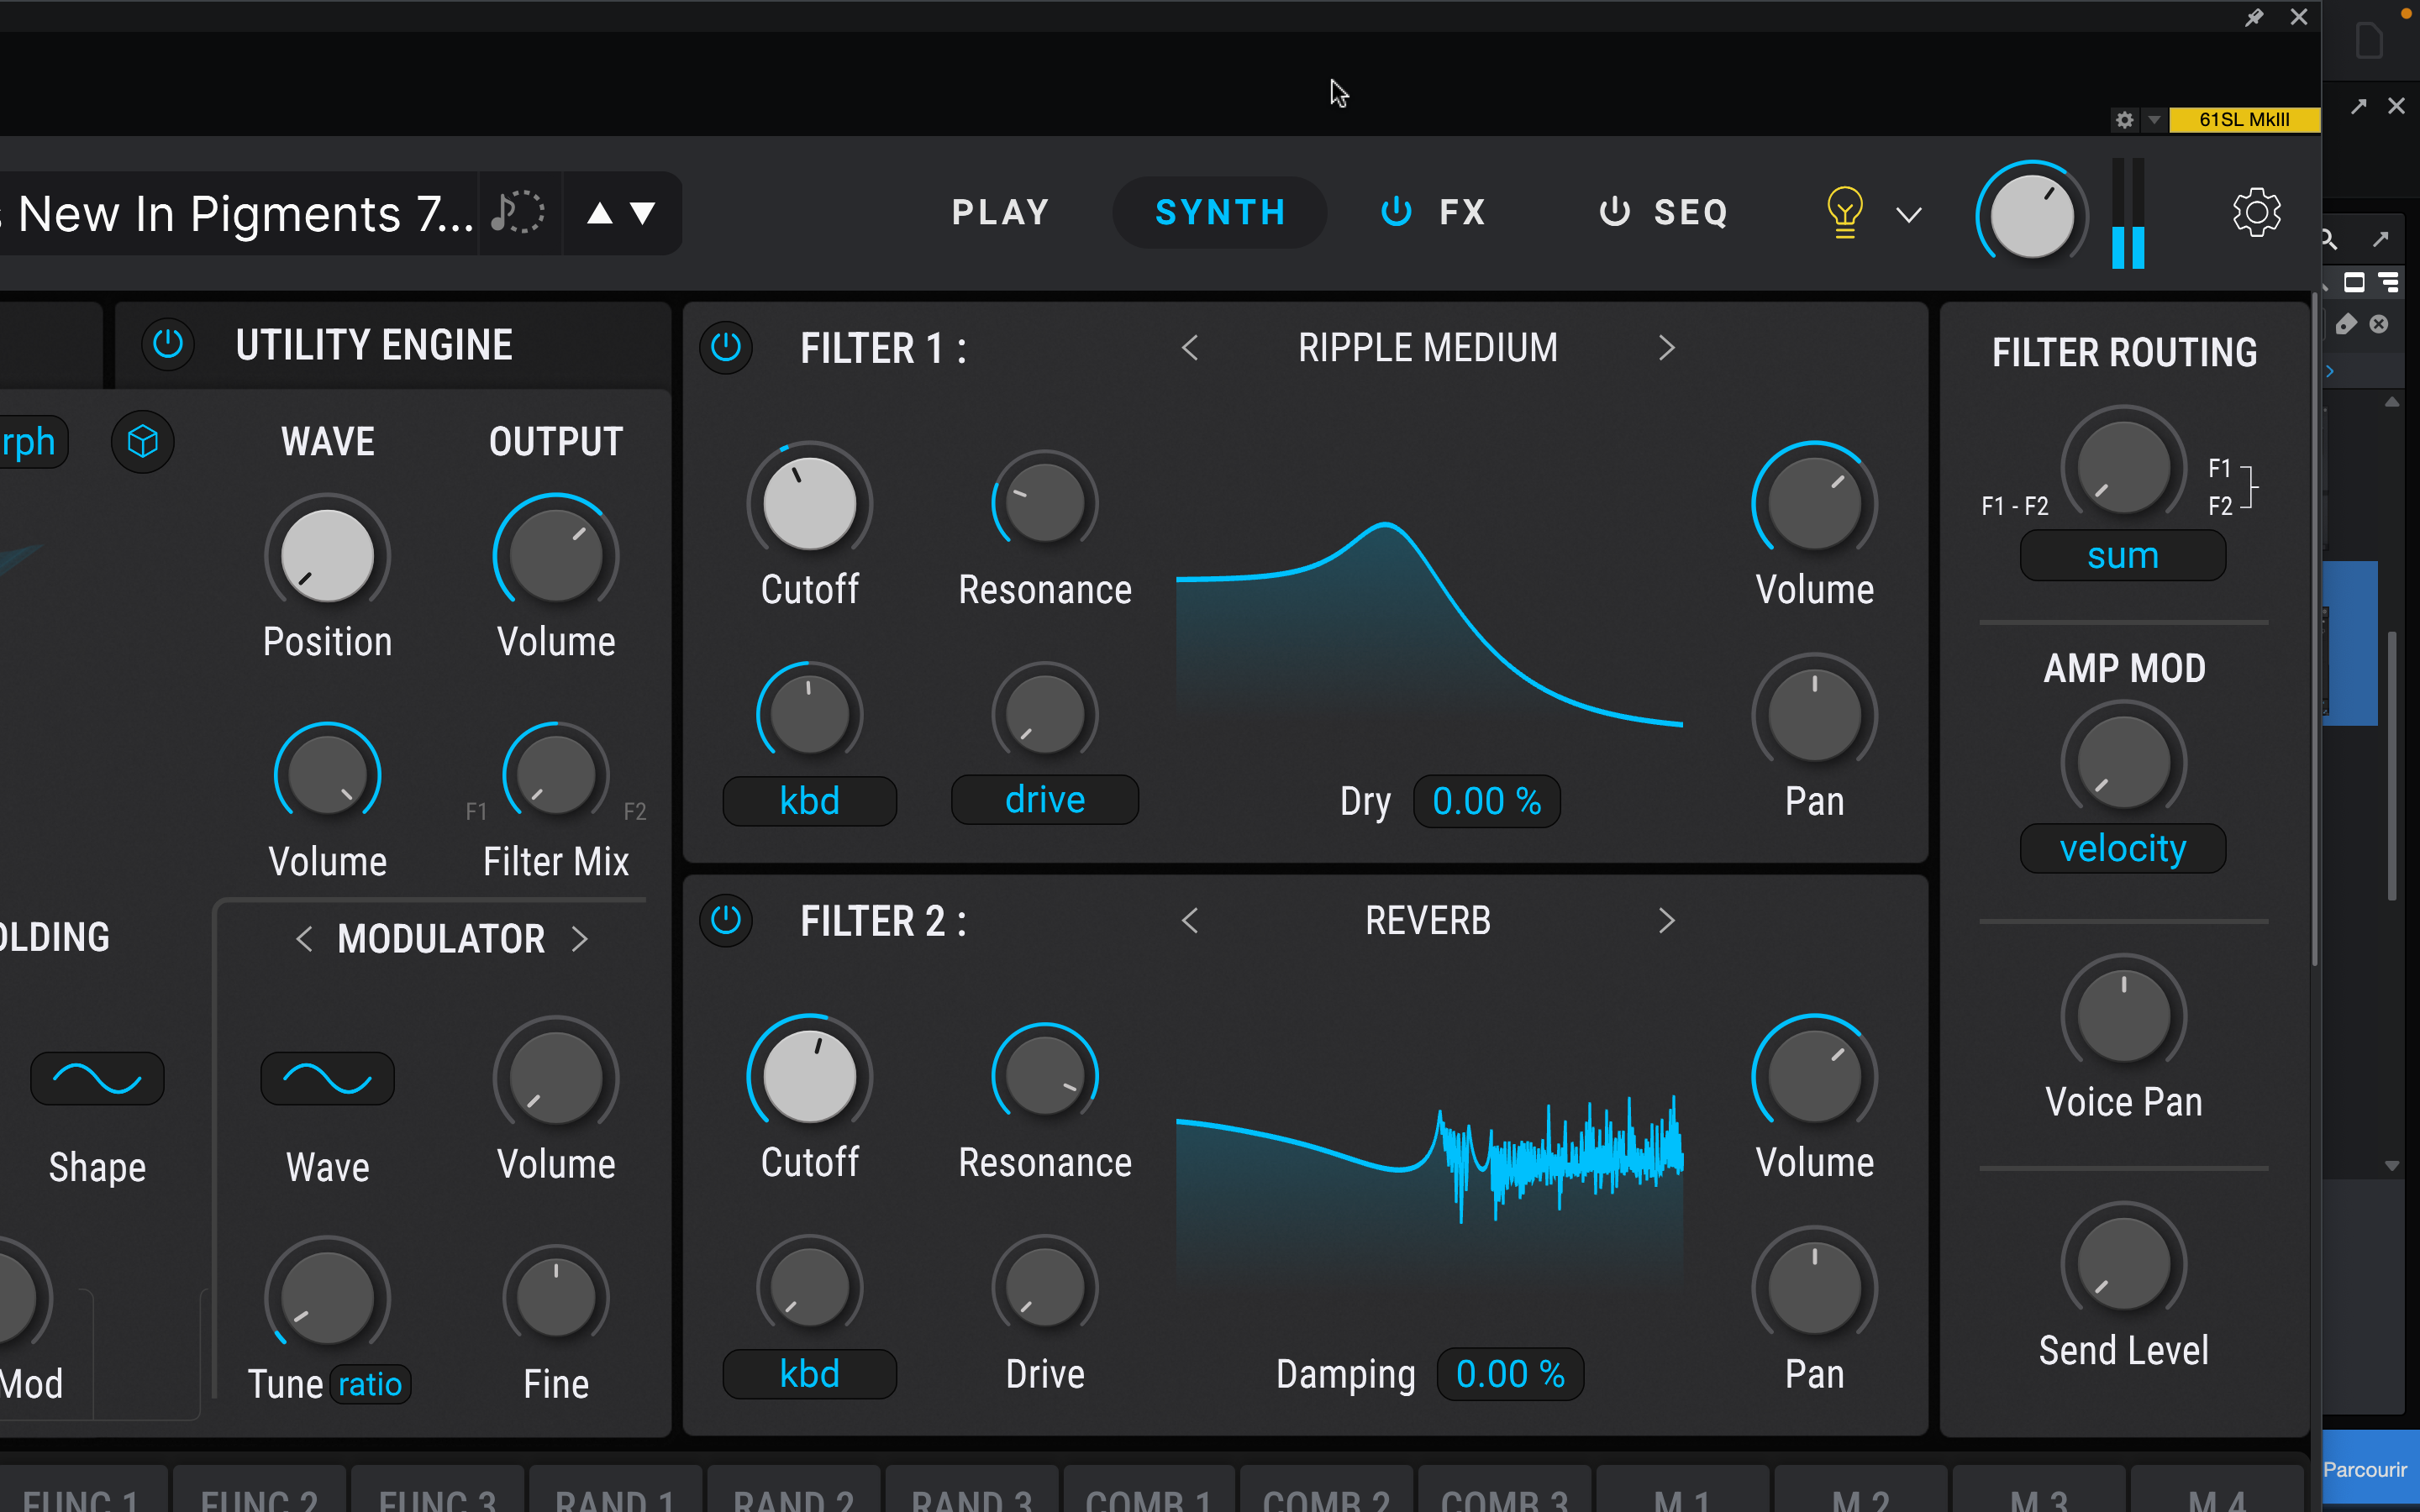
Task: Click the pin icon in title bar
Action: point(2254,17)
